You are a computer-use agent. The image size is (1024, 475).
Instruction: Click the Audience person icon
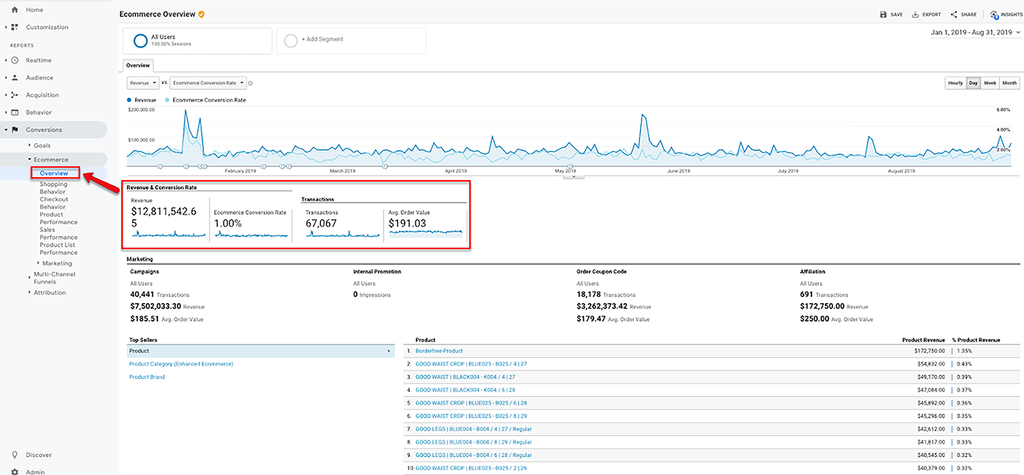(14, 78)
